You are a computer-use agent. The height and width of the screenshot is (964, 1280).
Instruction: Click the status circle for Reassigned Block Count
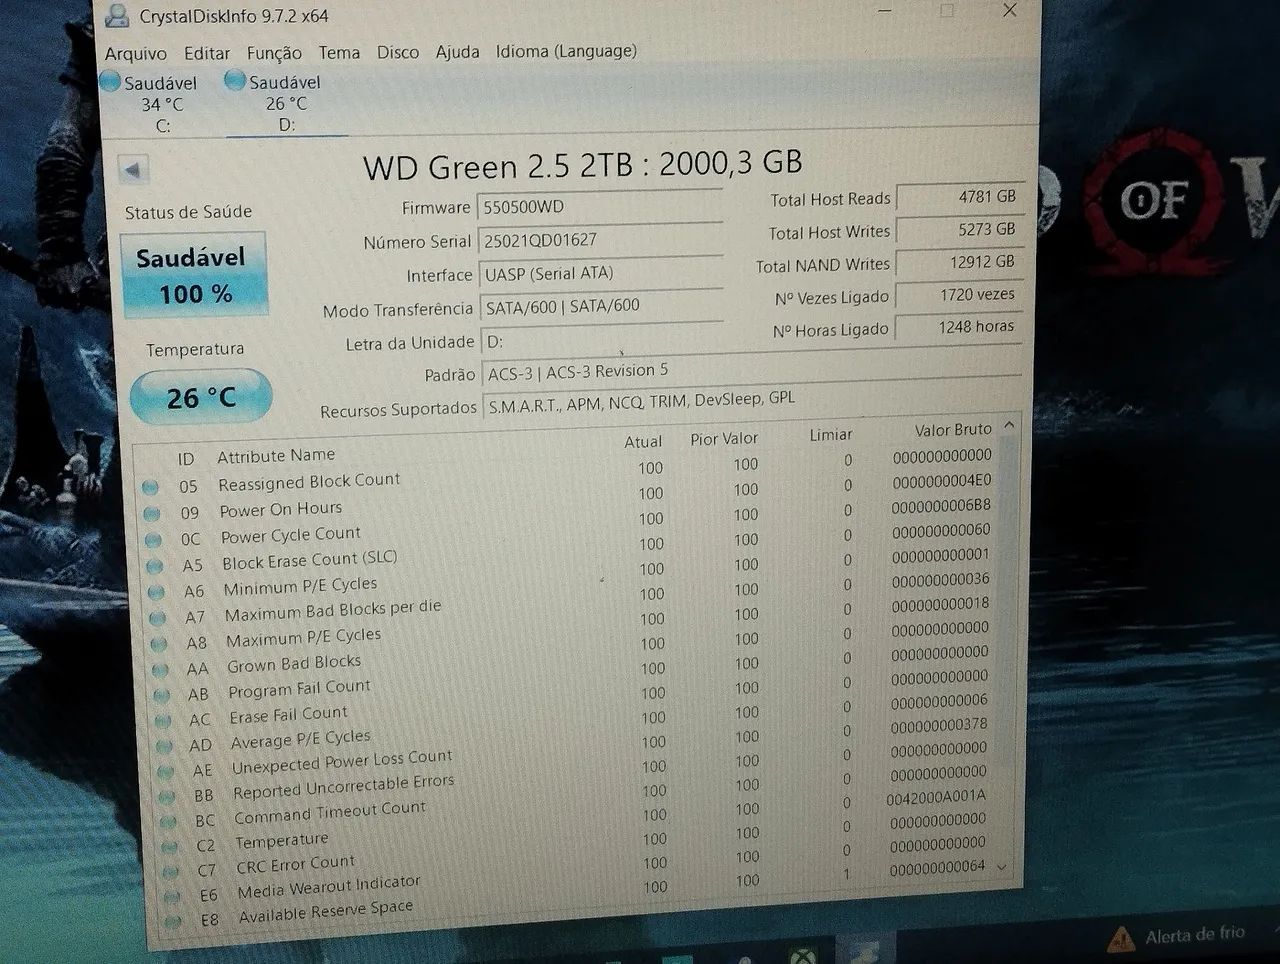150,487
